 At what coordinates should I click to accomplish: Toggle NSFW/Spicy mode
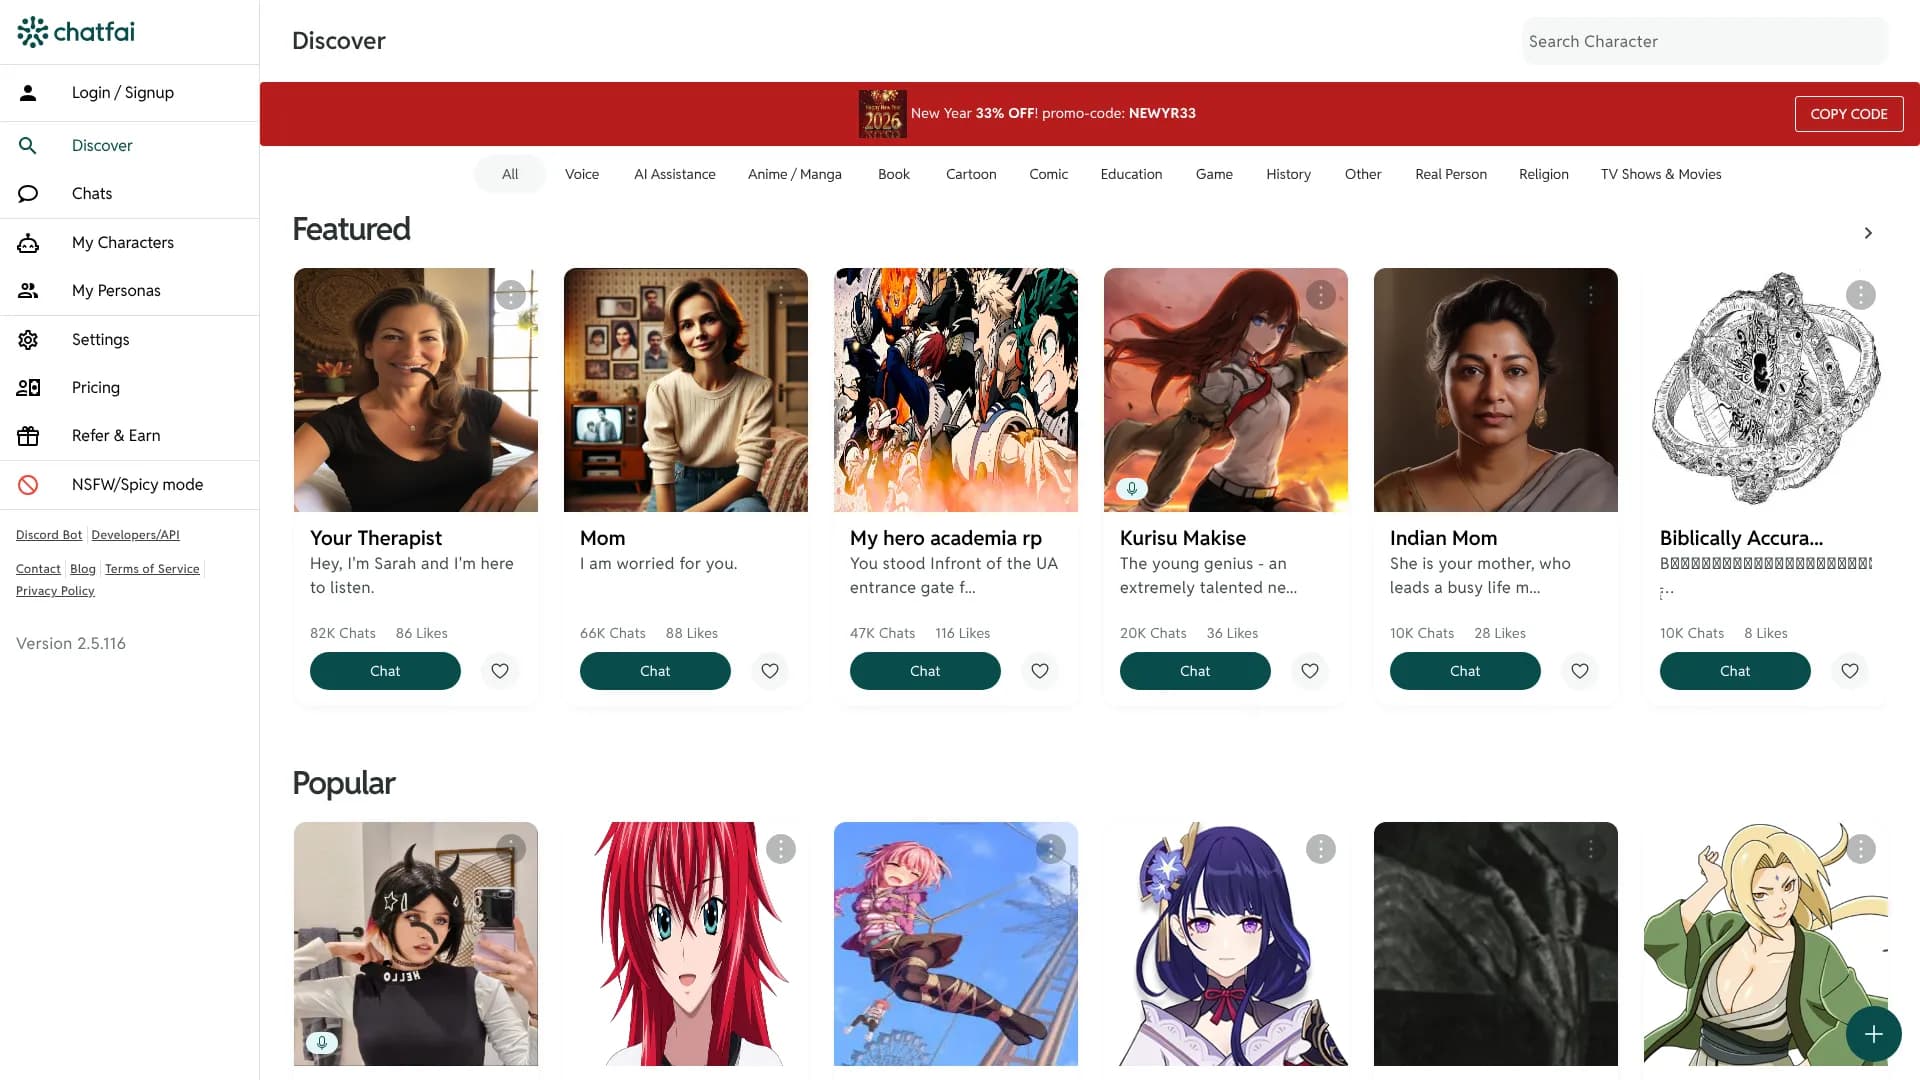129,485
